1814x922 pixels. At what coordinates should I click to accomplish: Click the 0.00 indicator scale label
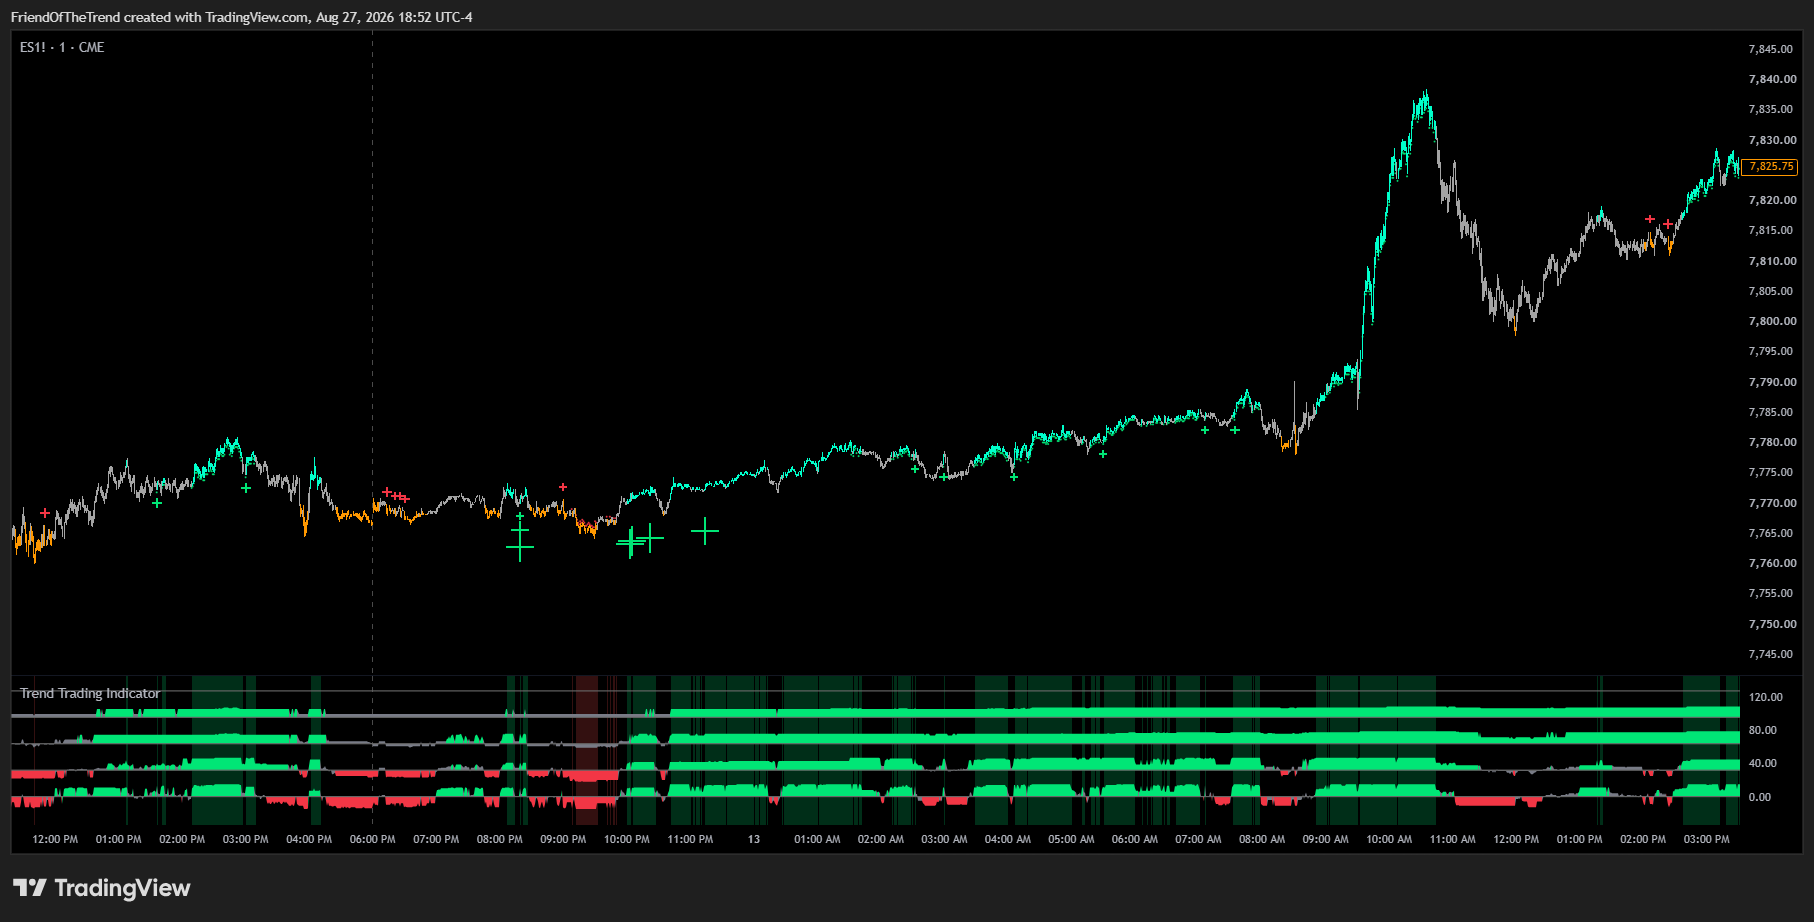[1759, 797]
